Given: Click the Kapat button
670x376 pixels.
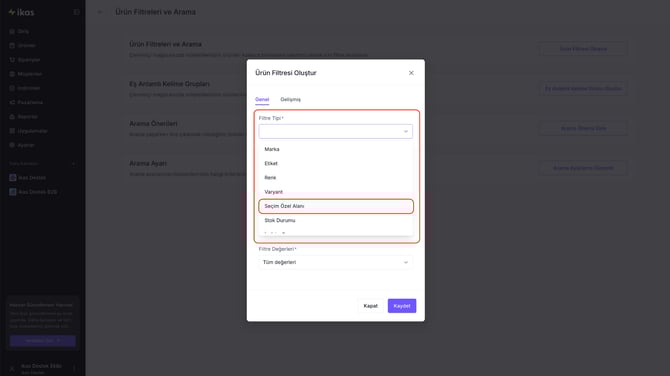Looking at the screenshot, I should 370,306.
